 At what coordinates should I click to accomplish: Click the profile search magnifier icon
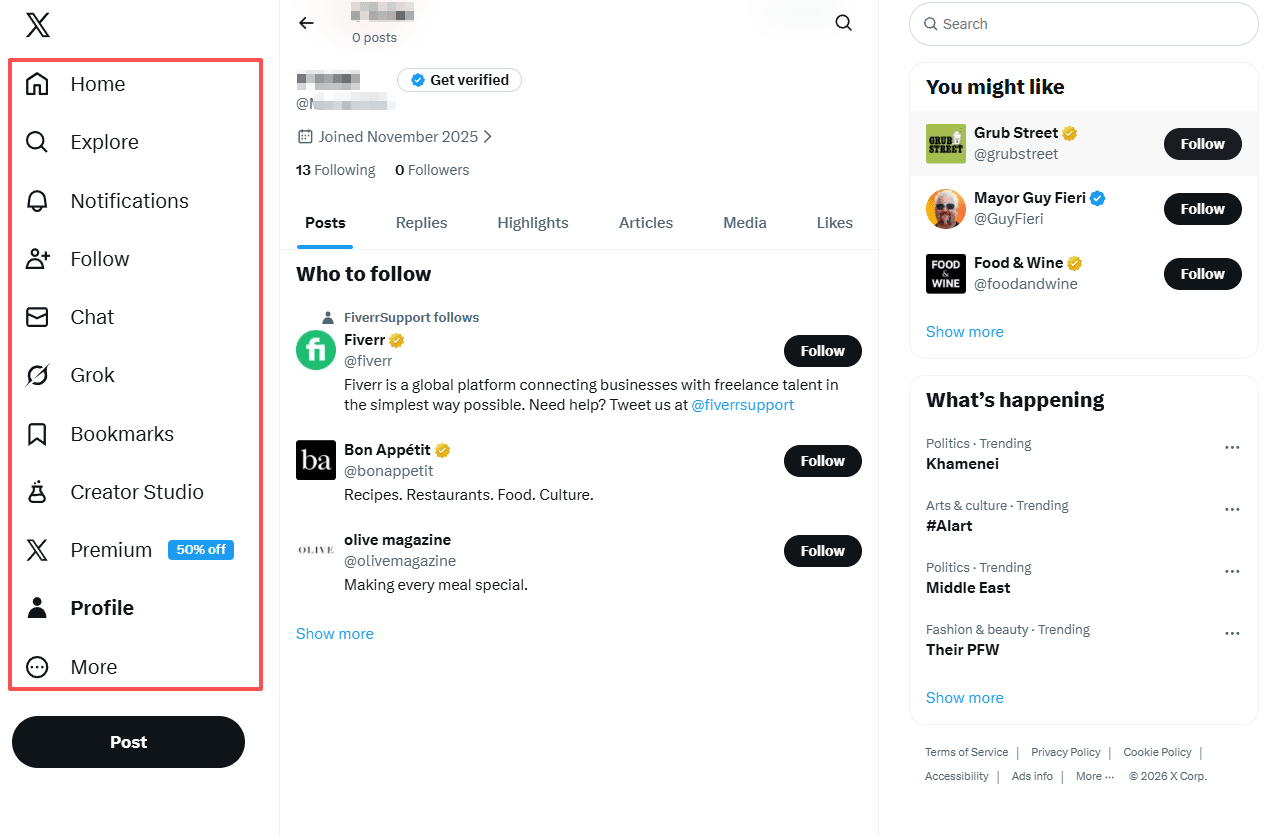[x=844, y=23]
